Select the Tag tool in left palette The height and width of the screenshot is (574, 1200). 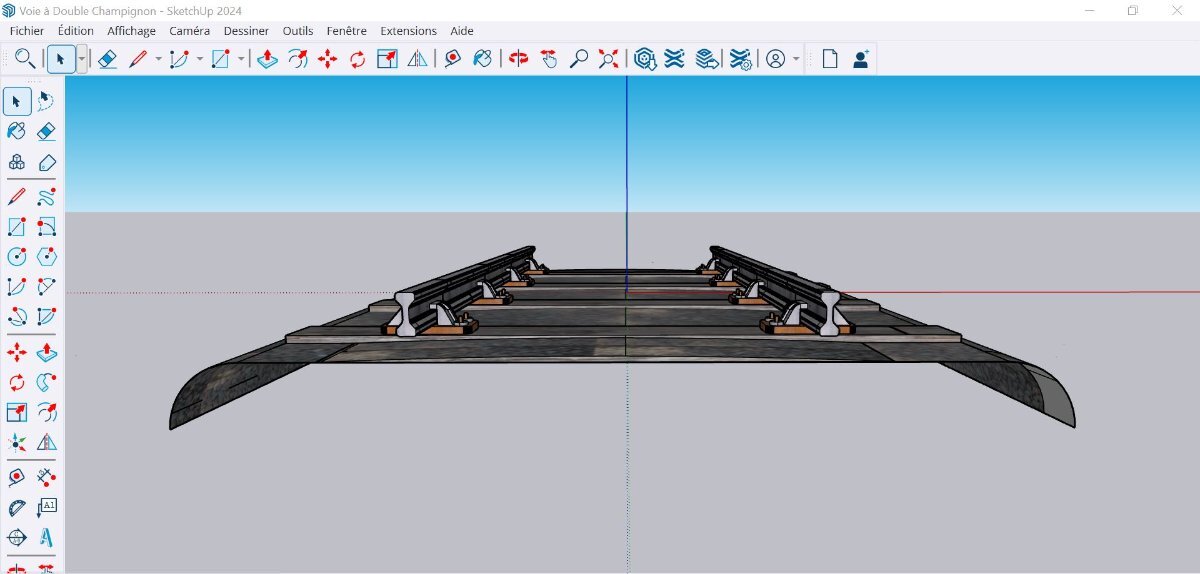[46, 163]
